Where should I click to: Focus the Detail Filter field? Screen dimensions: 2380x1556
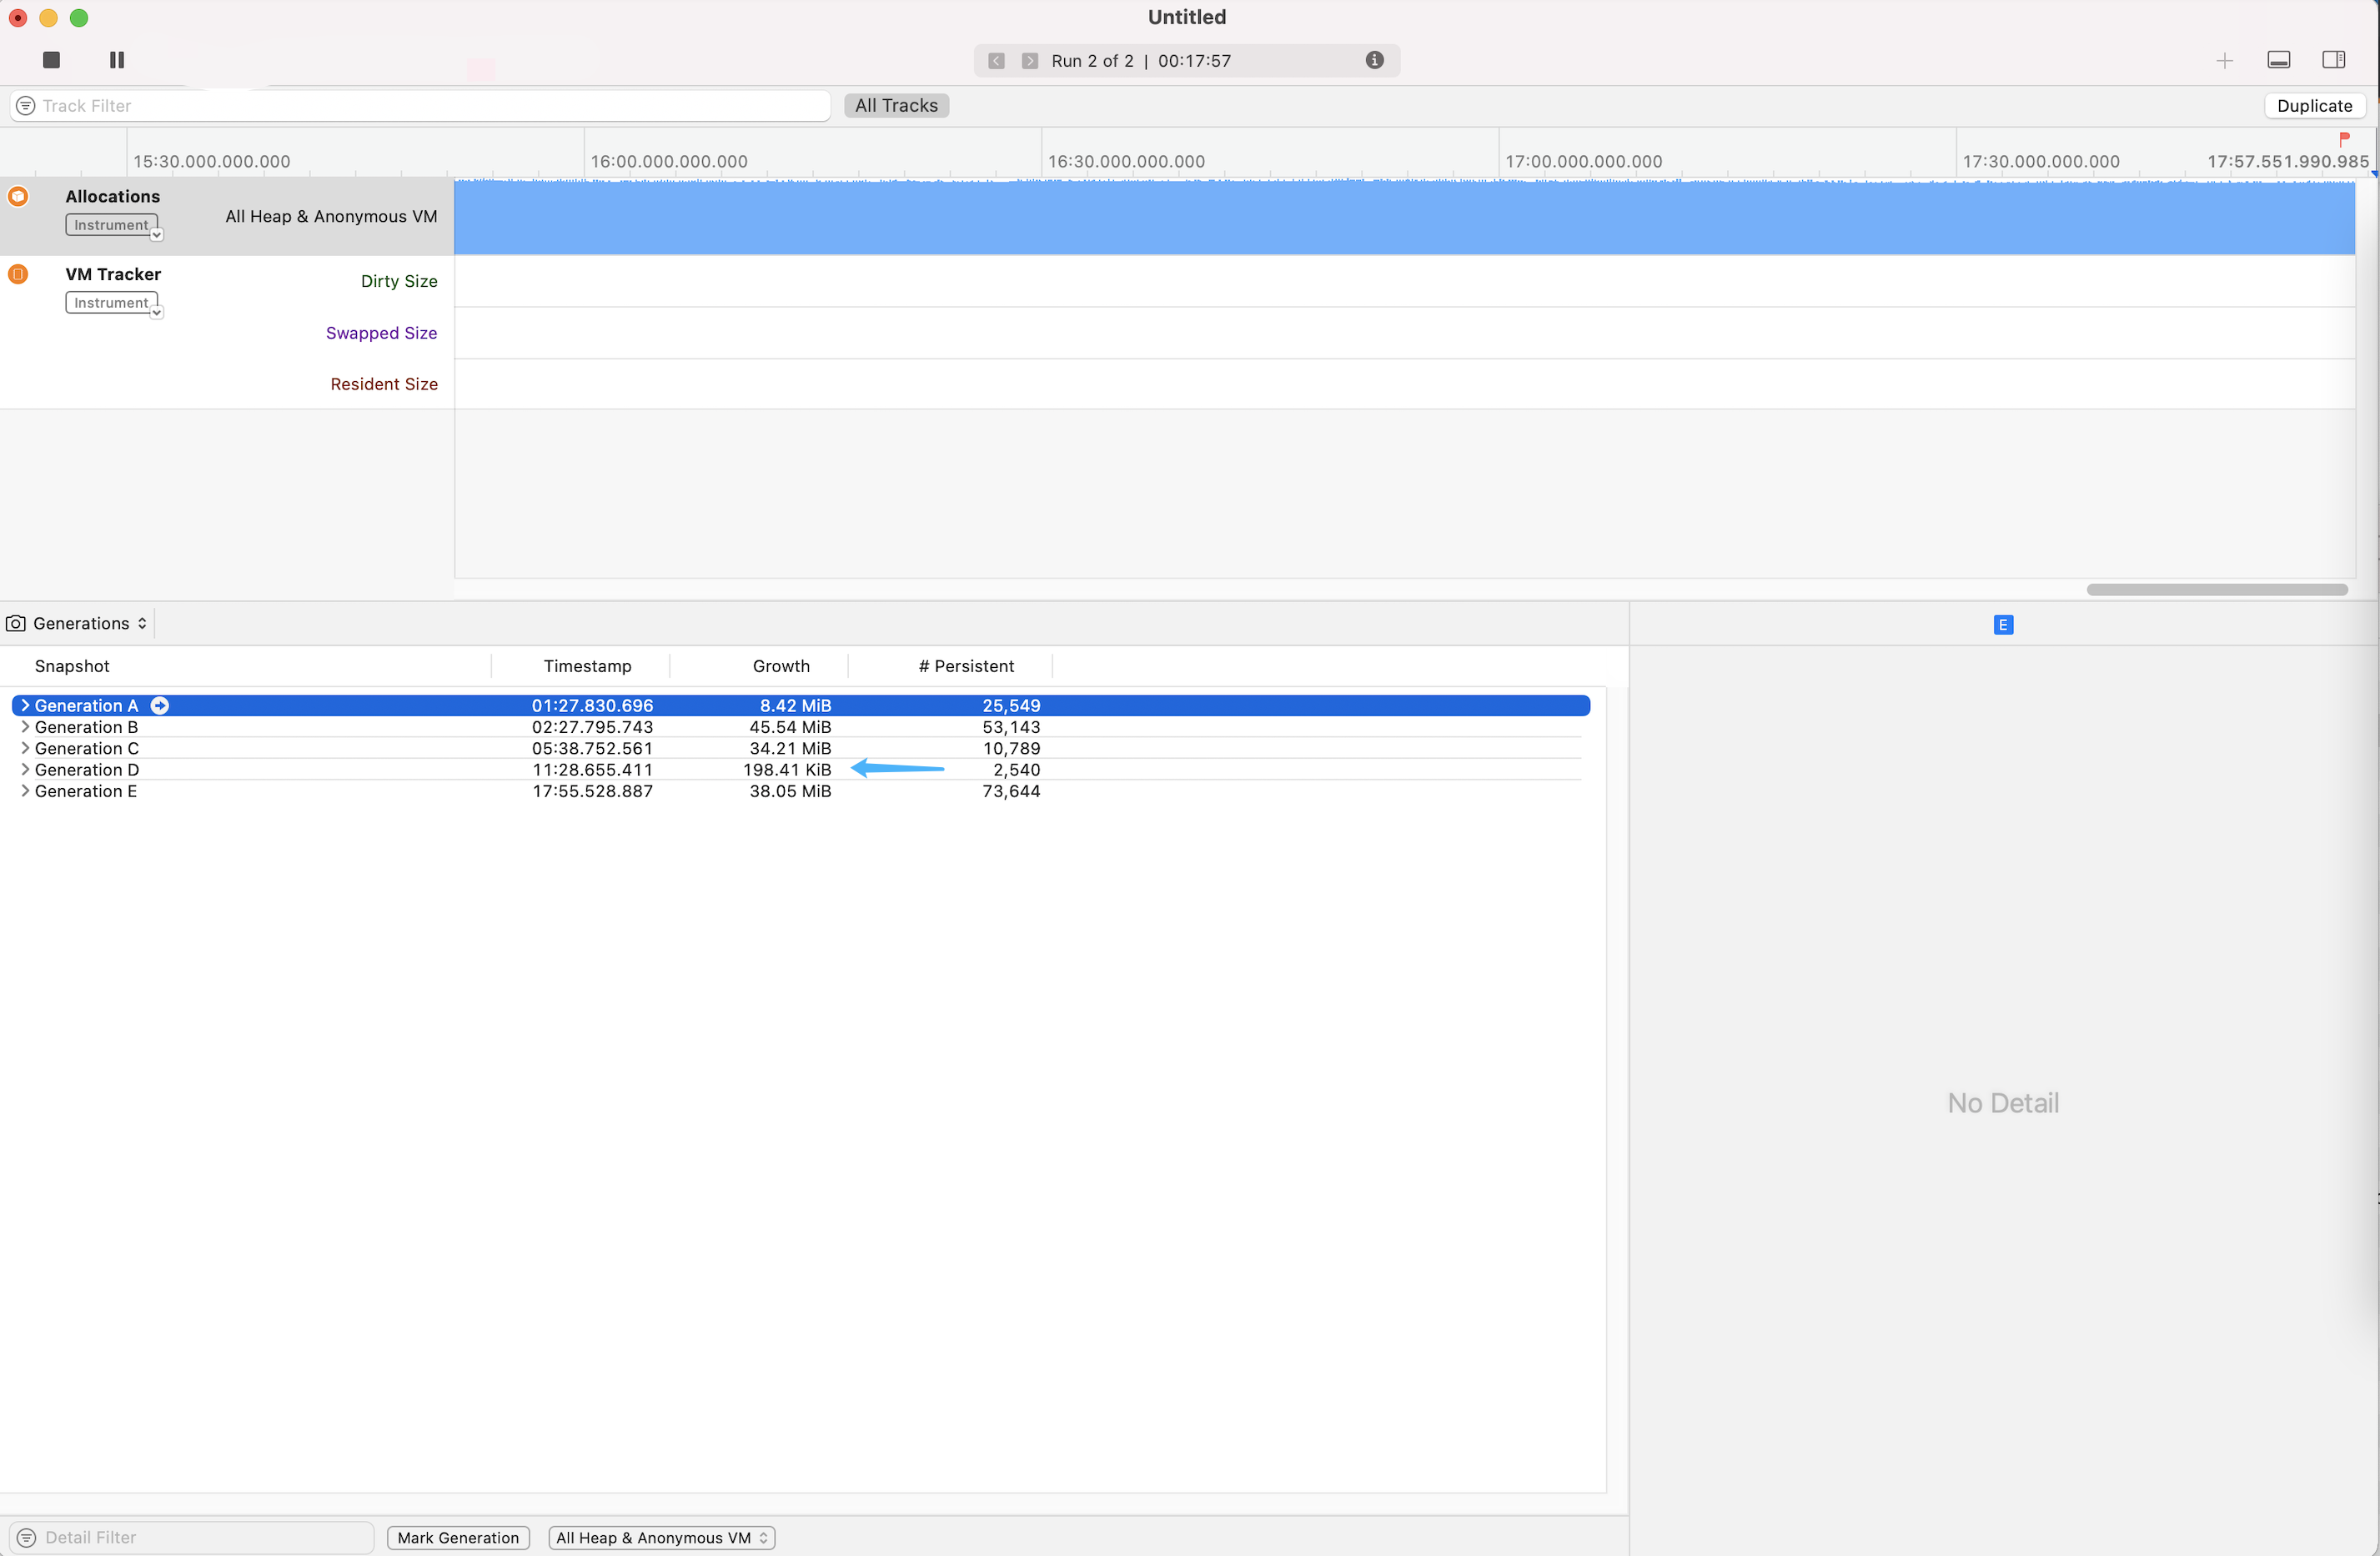click(192, 1538)
